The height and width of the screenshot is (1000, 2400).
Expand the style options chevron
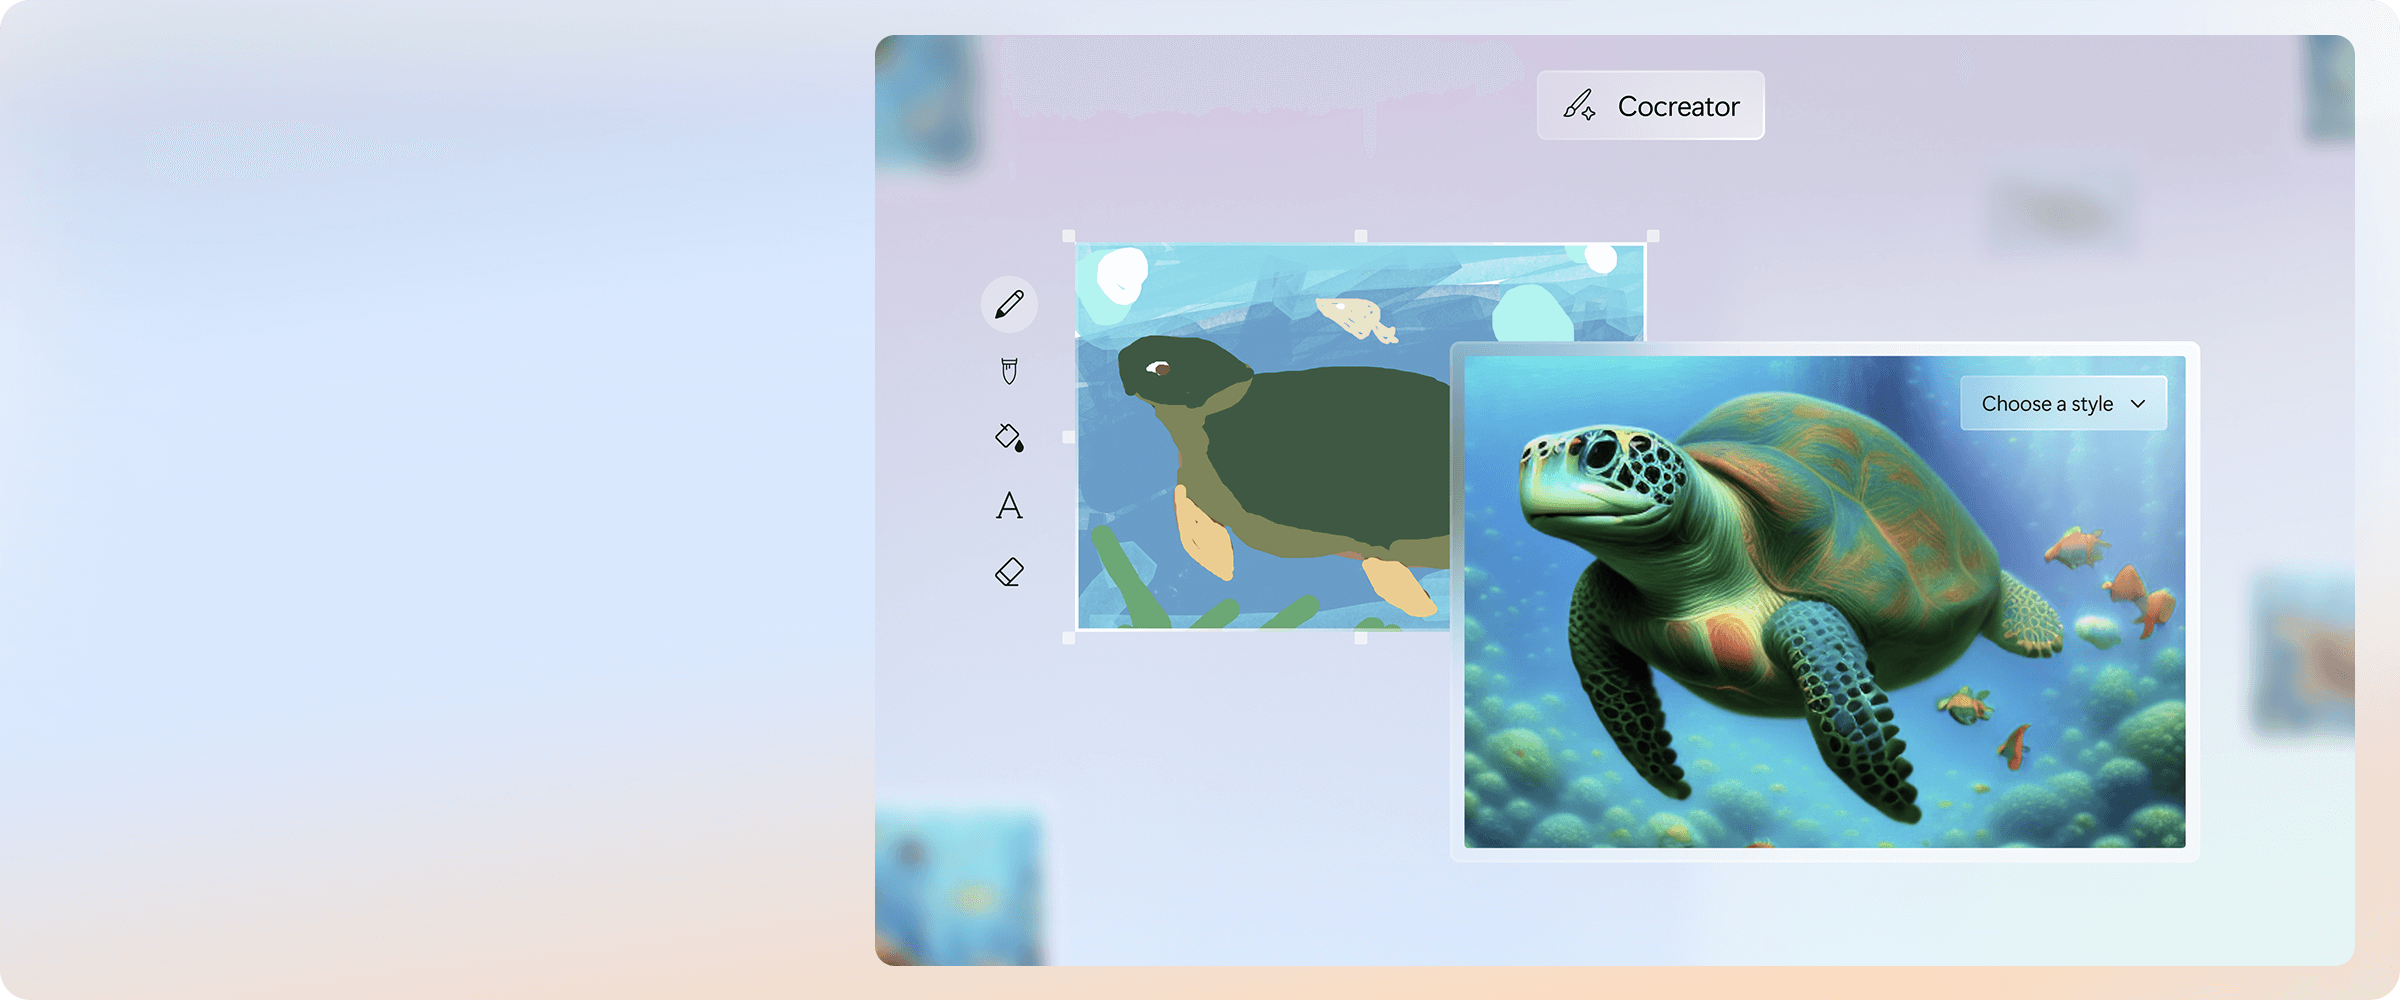coord(2138,404)
